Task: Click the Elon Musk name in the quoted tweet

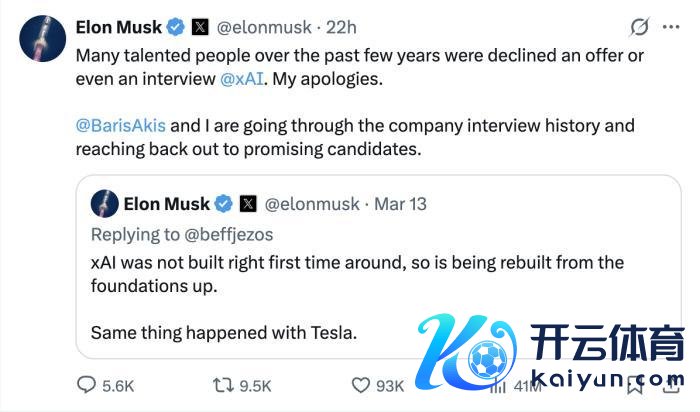Action: pyautogui.click(x=166, y=203)
